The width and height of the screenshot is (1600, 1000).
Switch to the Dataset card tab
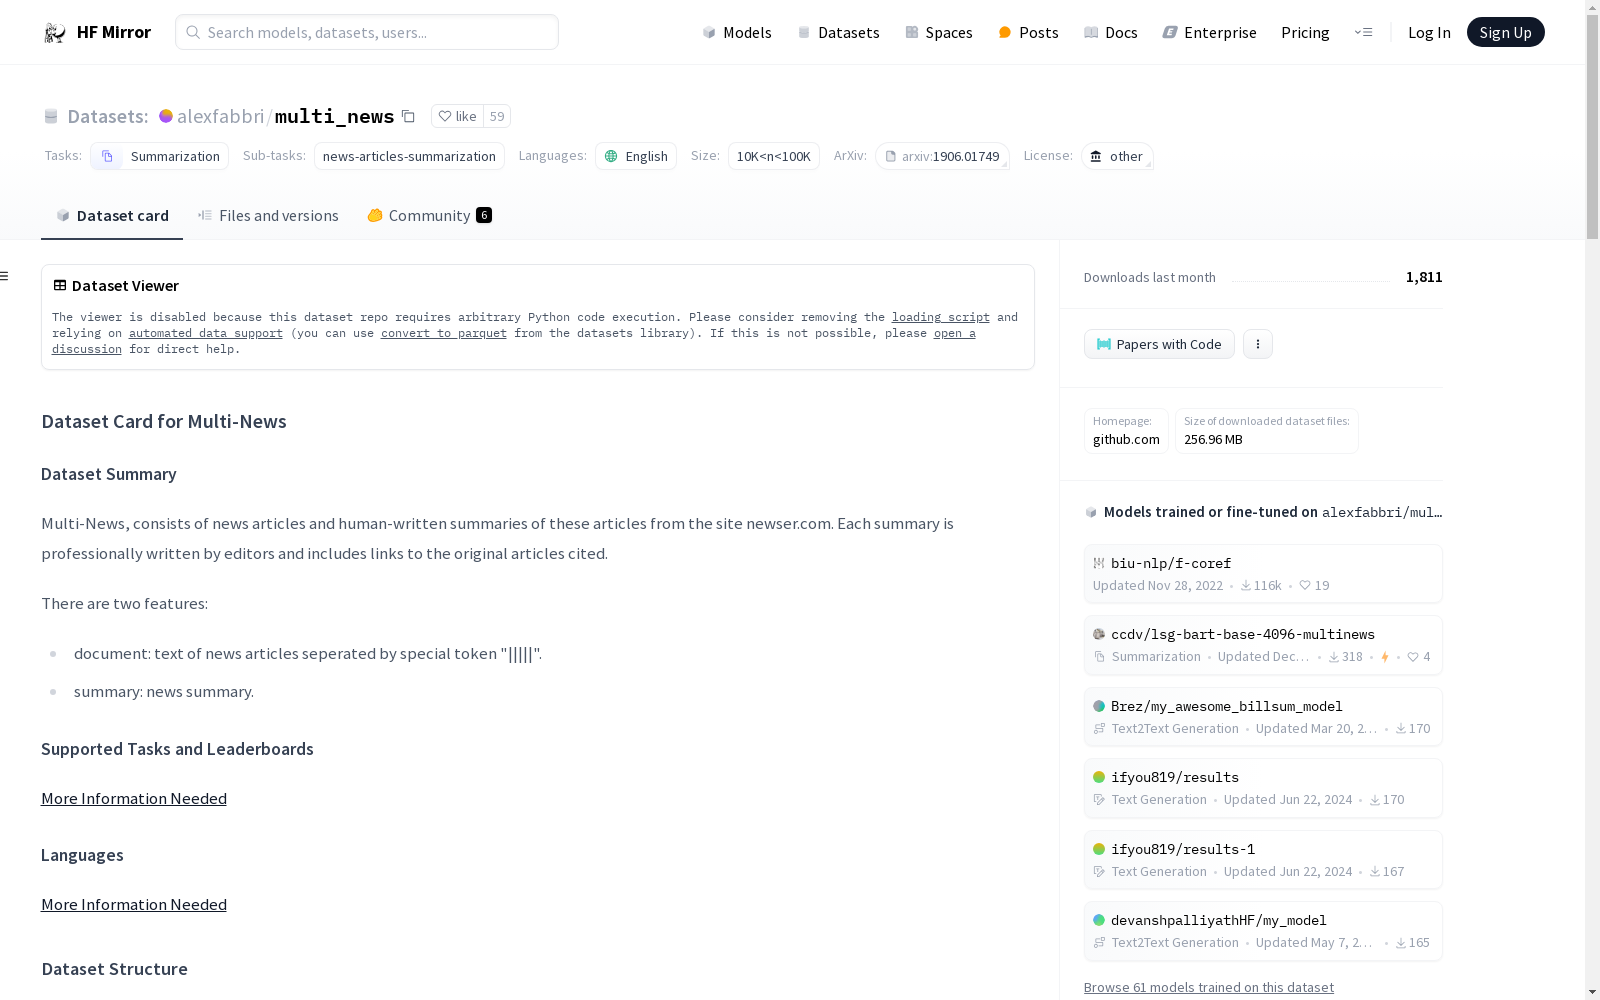(112, 216)
